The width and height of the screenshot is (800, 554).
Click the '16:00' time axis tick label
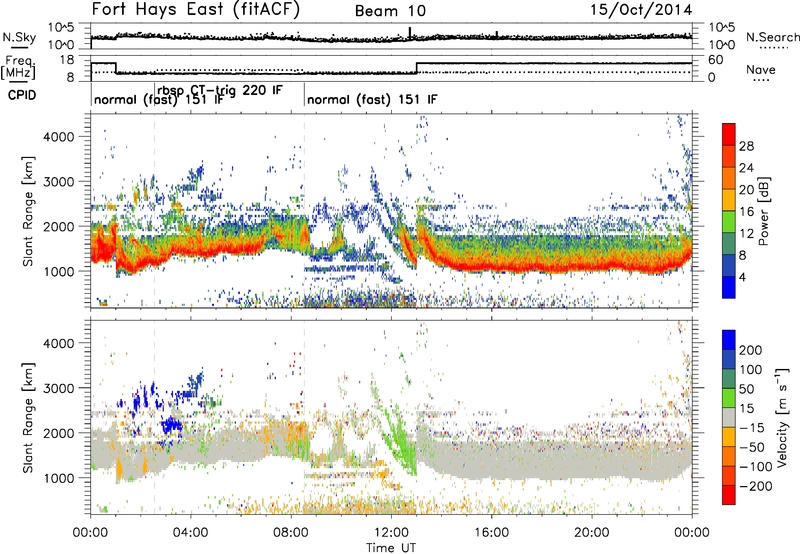click(x=491, y=533)
